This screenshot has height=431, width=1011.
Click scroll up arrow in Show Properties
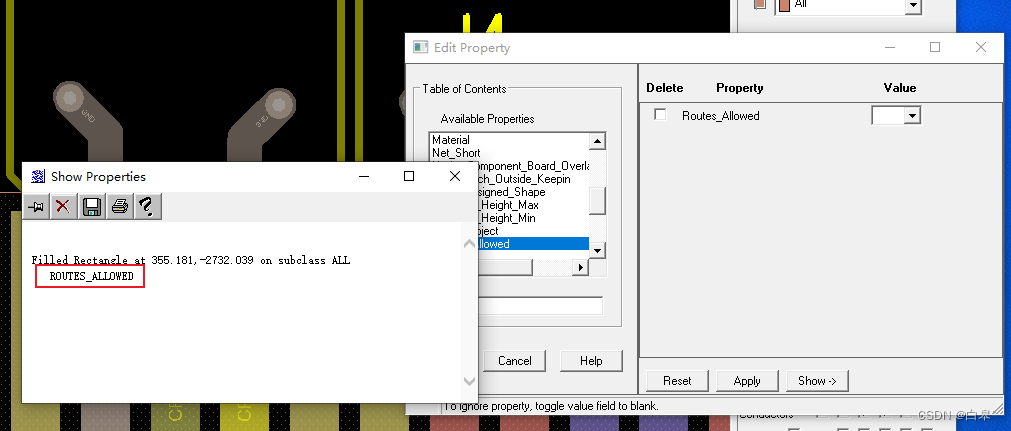(x=469, y=244)
